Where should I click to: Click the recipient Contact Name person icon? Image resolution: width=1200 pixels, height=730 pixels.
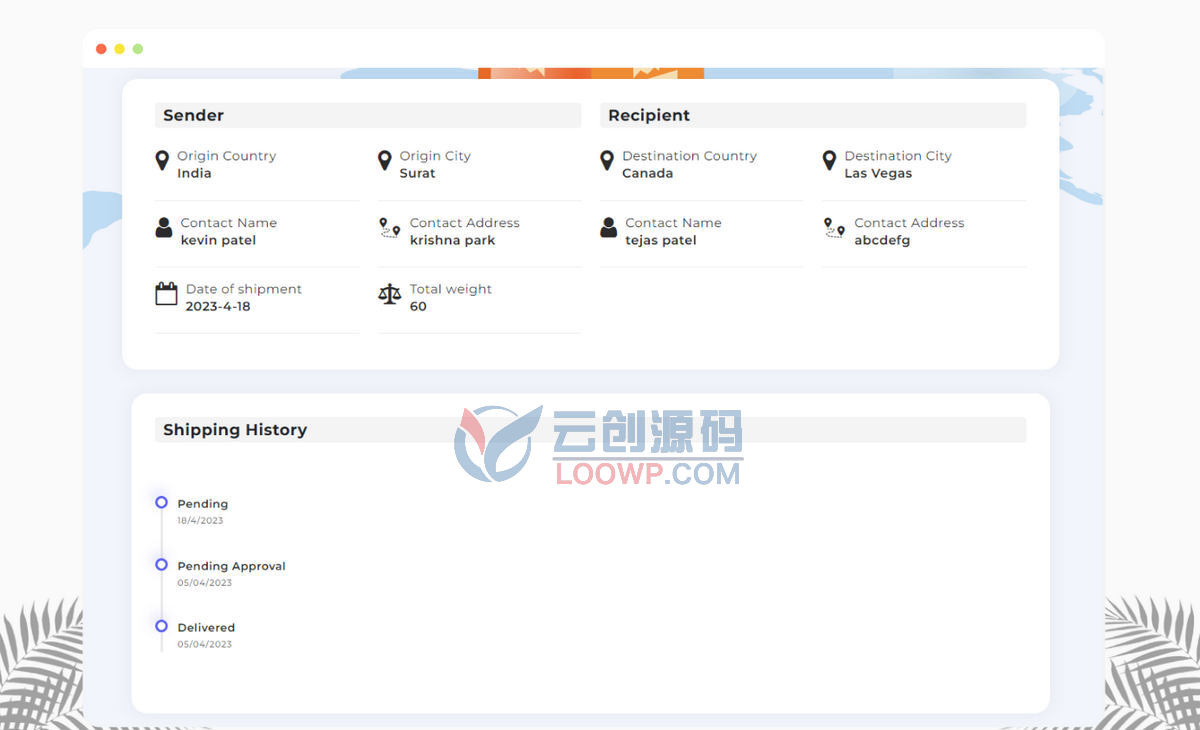pyautogui.click(x=608, y=228)
